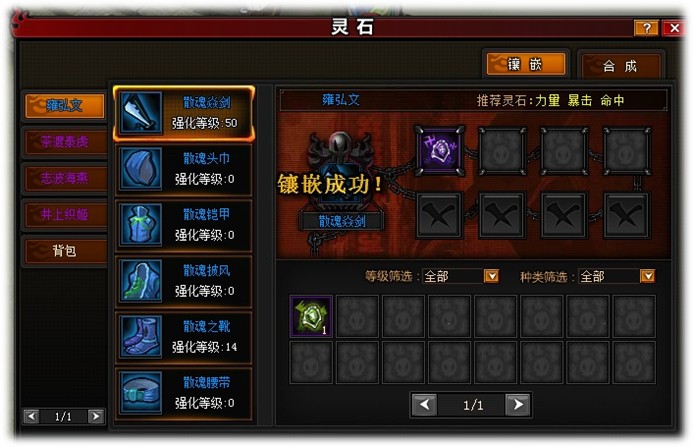
Task: Advance character list to next page
Action: pos(95,416)
